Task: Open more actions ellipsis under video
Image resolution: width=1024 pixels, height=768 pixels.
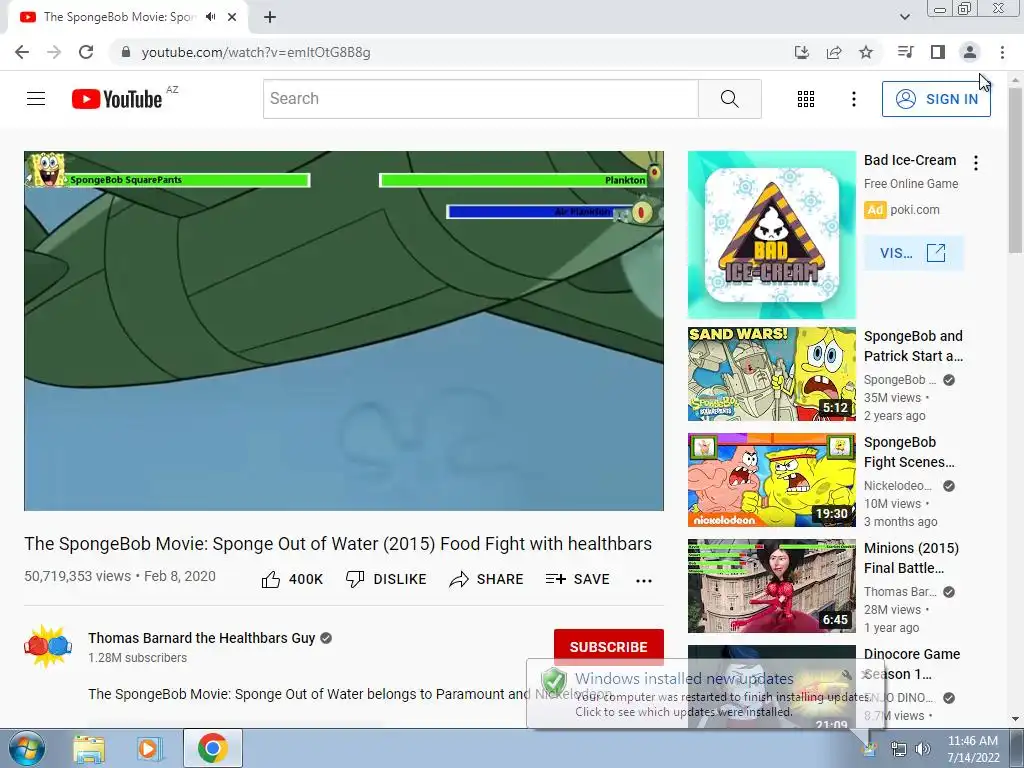Action: pyautogui.click(x=644, y=581)
